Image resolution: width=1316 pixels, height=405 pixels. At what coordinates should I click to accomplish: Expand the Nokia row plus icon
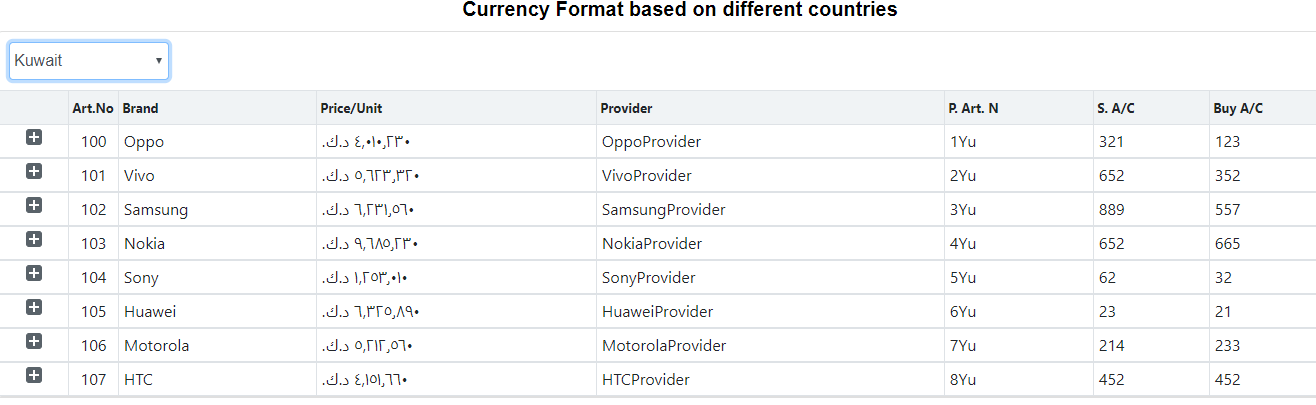[34, 239]
